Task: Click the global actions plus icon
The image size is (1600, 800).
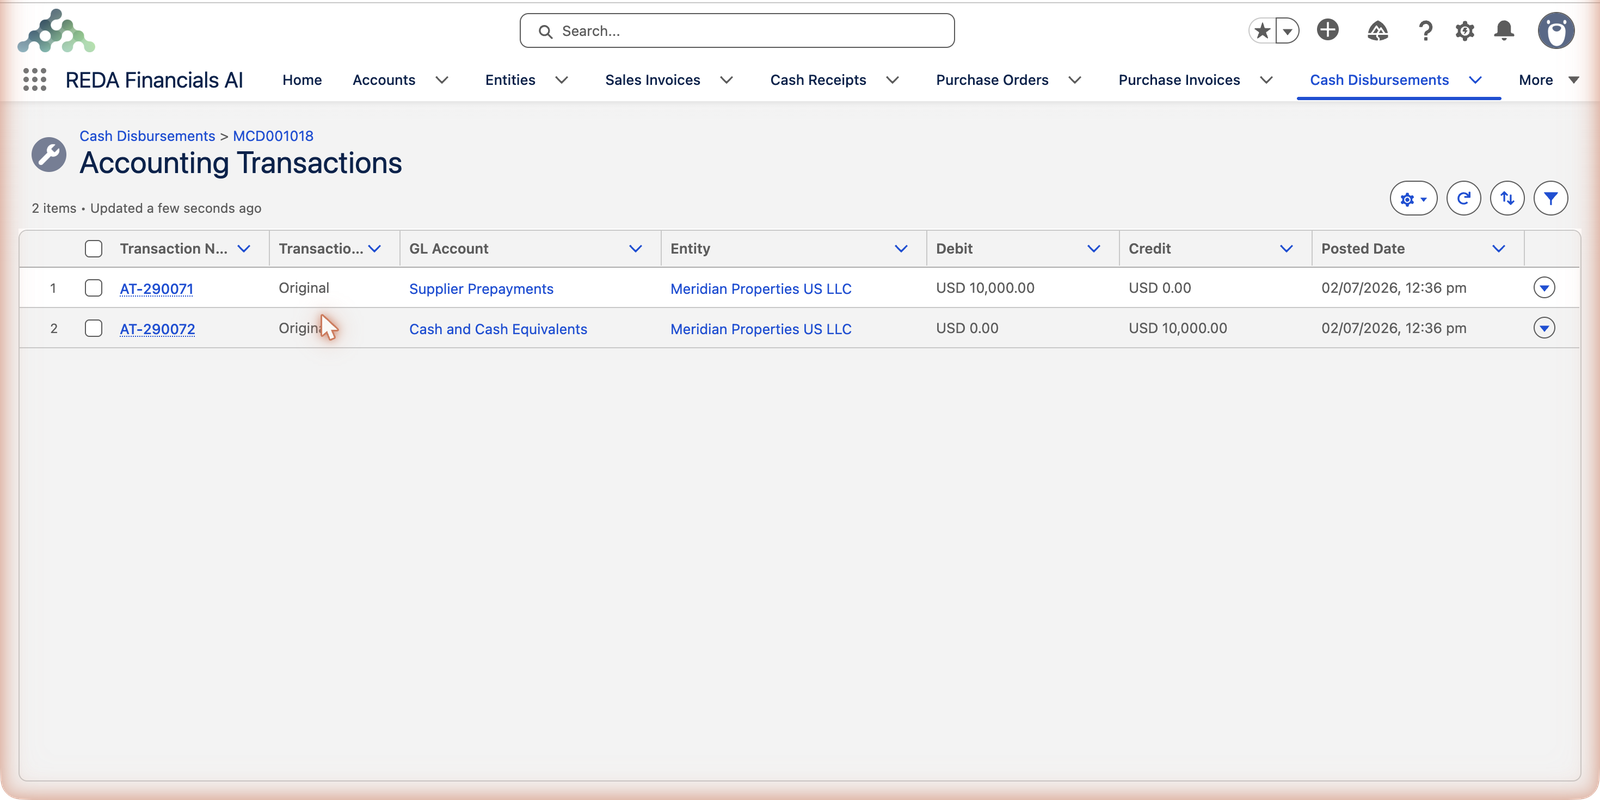Action: pyautogui.click(x=1328, y=30)
